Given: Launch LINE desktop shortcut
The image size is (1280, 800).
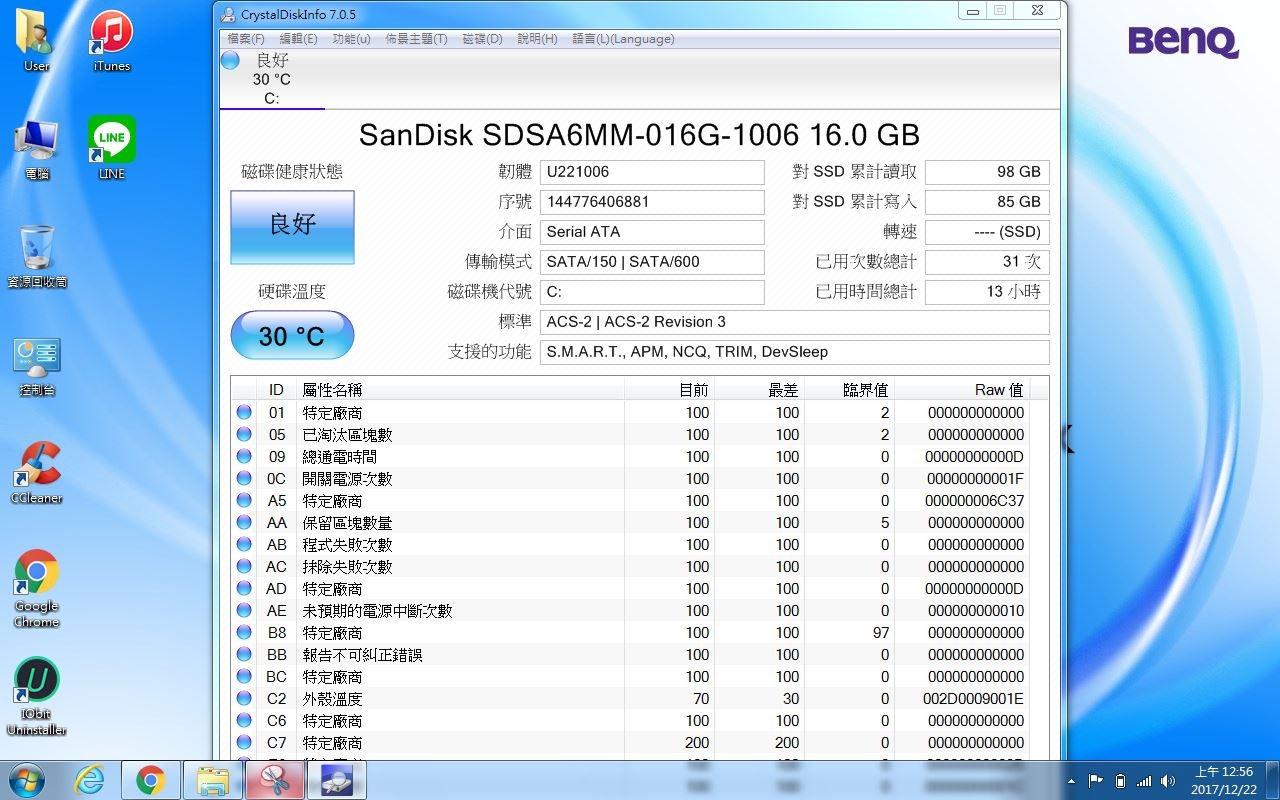Looking at the screenshot, I should 112,148.
